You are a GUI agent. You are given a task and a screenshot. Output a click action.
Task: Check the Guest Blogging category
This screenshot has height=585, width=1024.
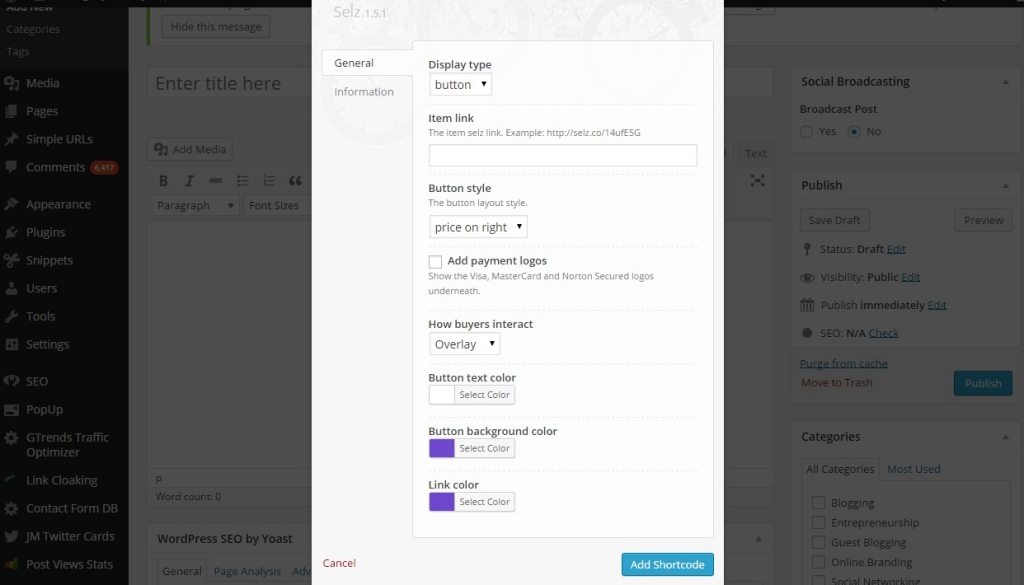(818, 542)
